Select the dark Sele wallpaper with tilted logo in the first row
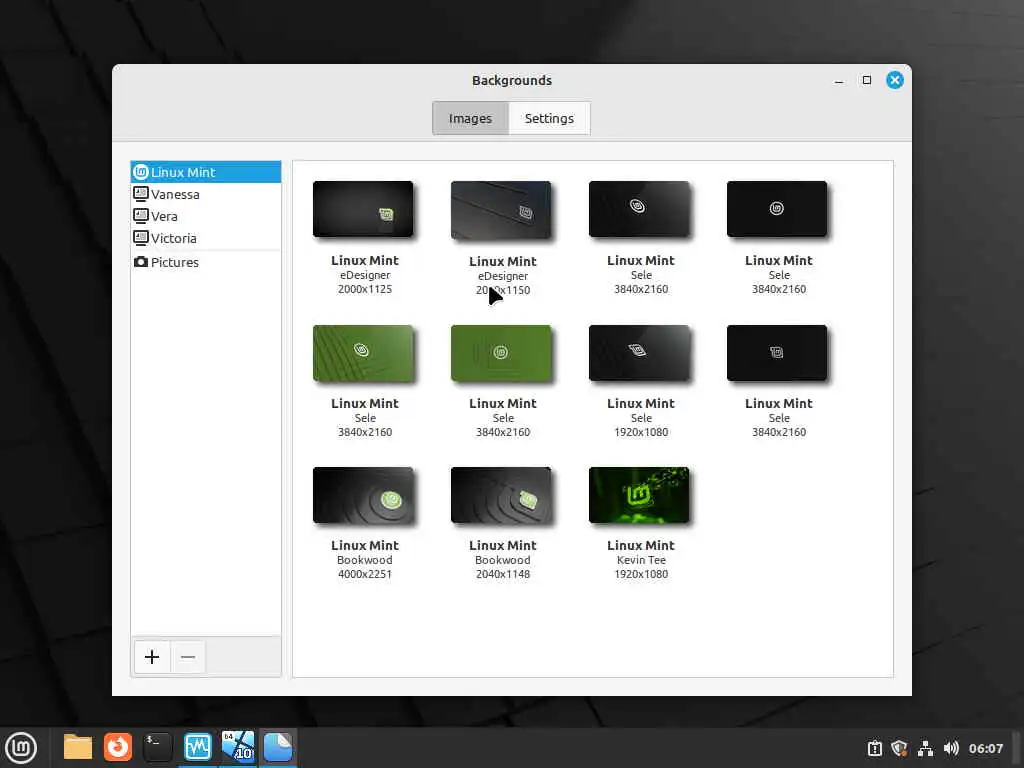 point(639,209)
